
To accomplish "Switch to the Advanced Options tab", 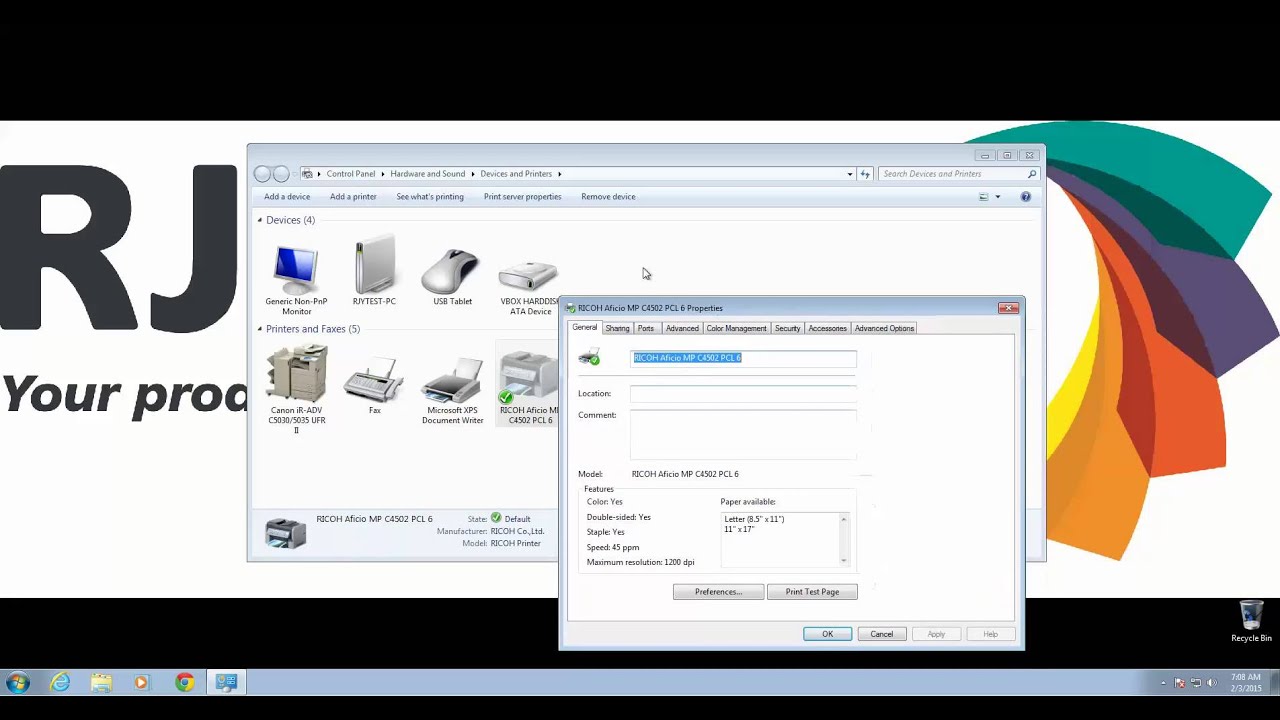I will (884, 328).
